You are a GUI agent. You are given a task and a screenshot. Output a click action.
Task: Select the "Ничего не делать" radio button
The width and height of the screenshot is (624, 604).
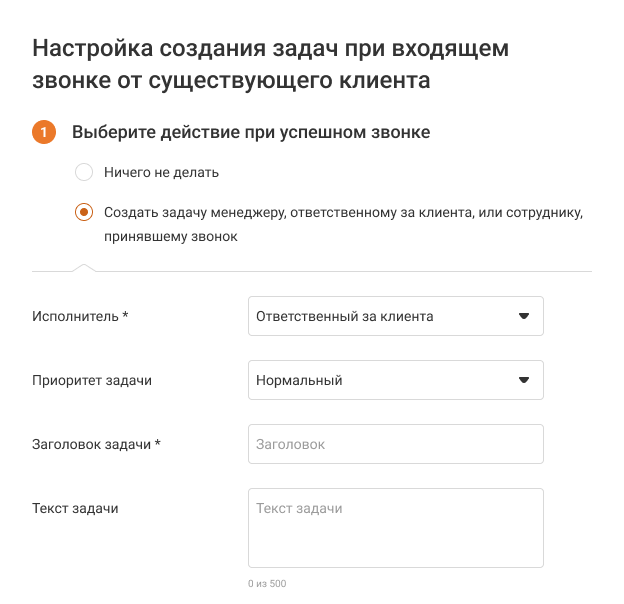coord(84,172)
